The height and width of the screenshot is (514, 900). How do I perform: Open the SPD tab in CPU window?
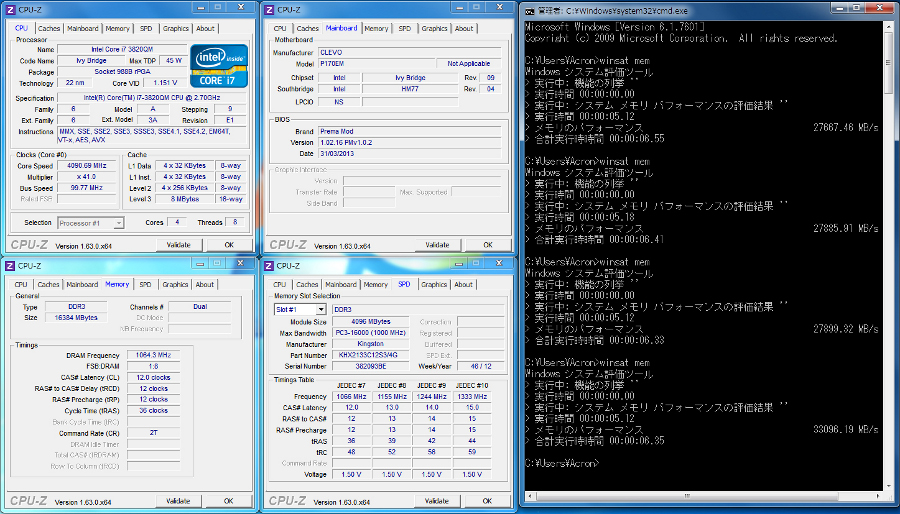click(x=146, y=28)
